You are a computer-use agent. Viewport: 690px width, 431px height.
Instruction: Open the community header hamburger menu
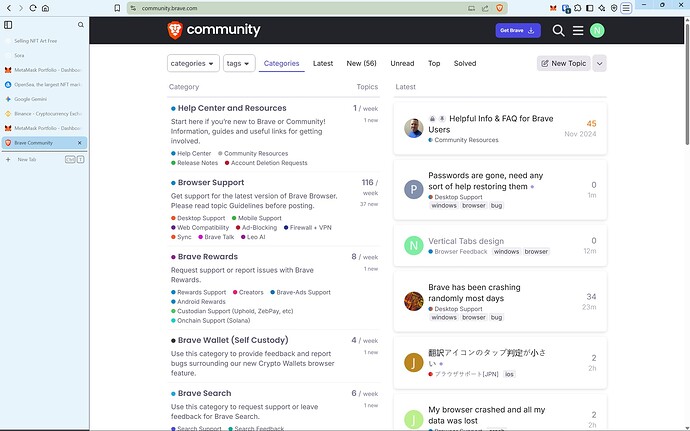point(578,30)
